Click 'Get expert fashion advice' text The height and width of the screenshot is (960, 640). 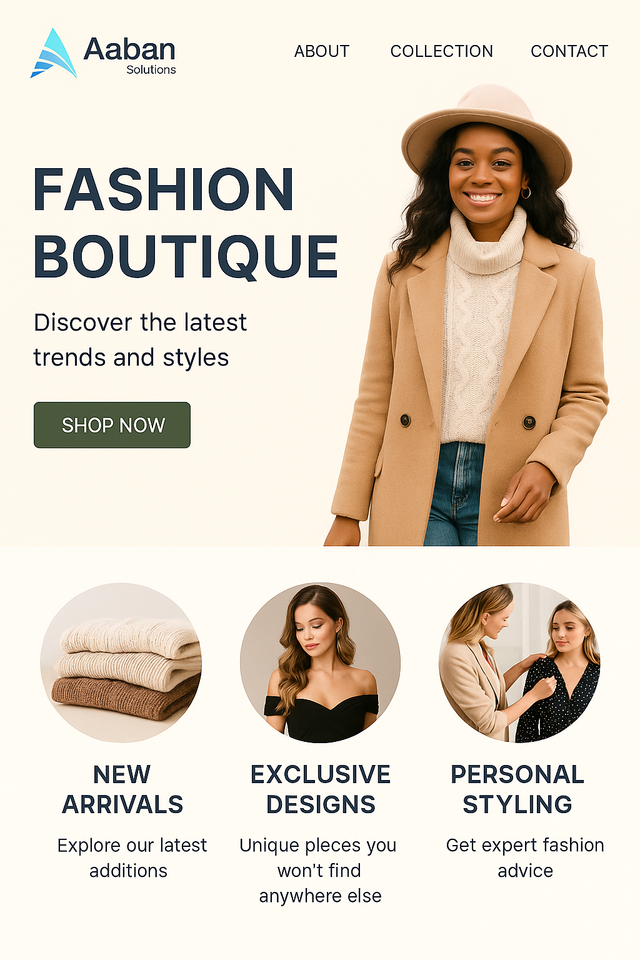pyautogui.click(x=525, y=858)
